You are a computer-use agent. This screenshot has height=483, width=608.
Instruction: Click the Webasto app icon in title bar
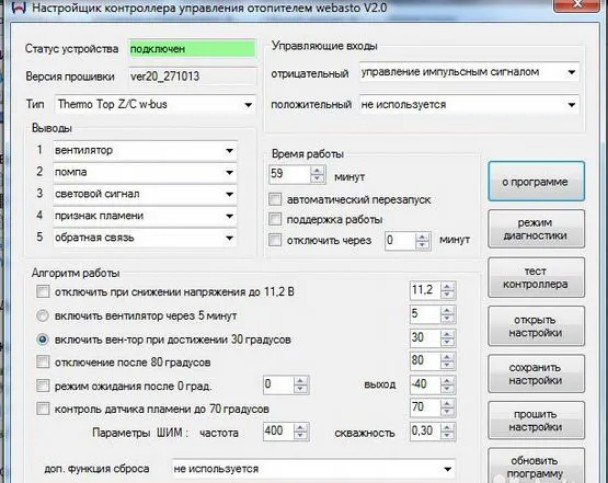click(x=19, y=8)
